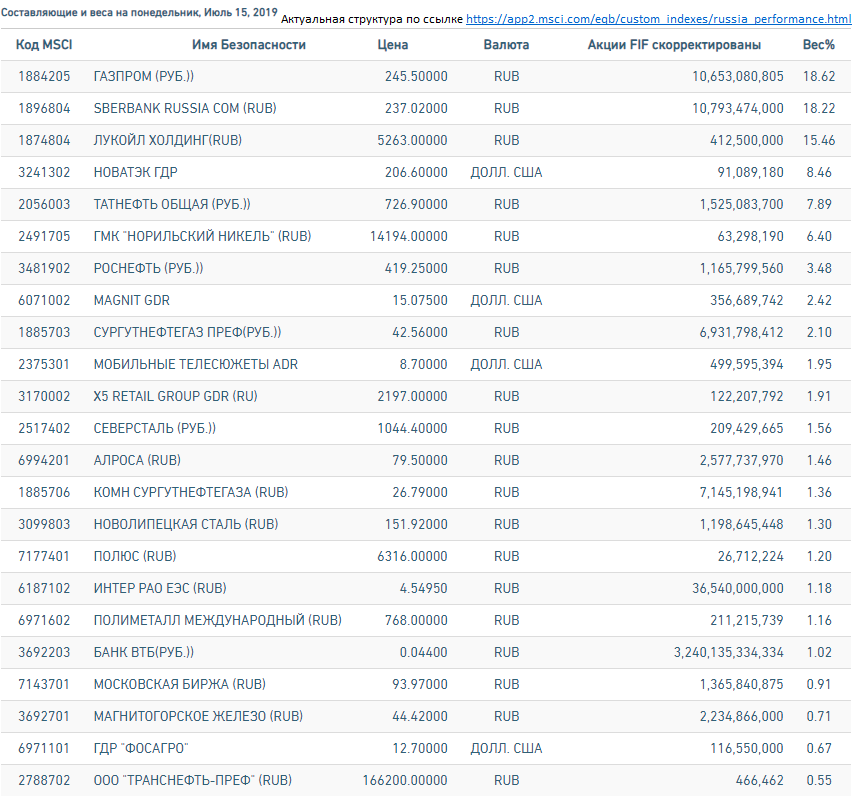The image size is (857, 800).
Task: Click 'ДОЛЛ. США' currency in НОВАТЭК row
Action: pyautogui.click(x=506, y=173)
